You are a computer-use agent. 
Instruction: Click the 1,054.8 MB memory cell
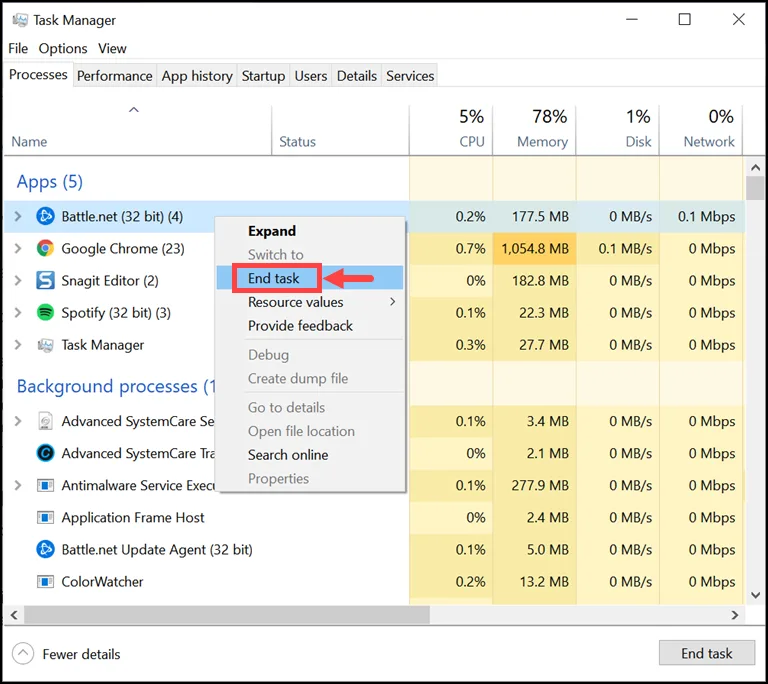tap(535, 248)
